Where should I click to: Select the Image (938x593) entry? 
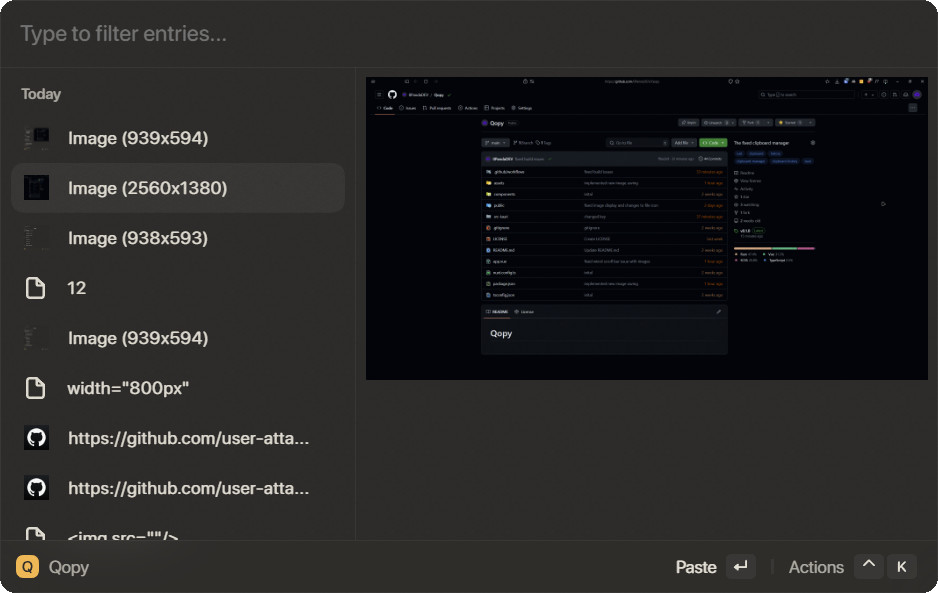tap(178, 238)
